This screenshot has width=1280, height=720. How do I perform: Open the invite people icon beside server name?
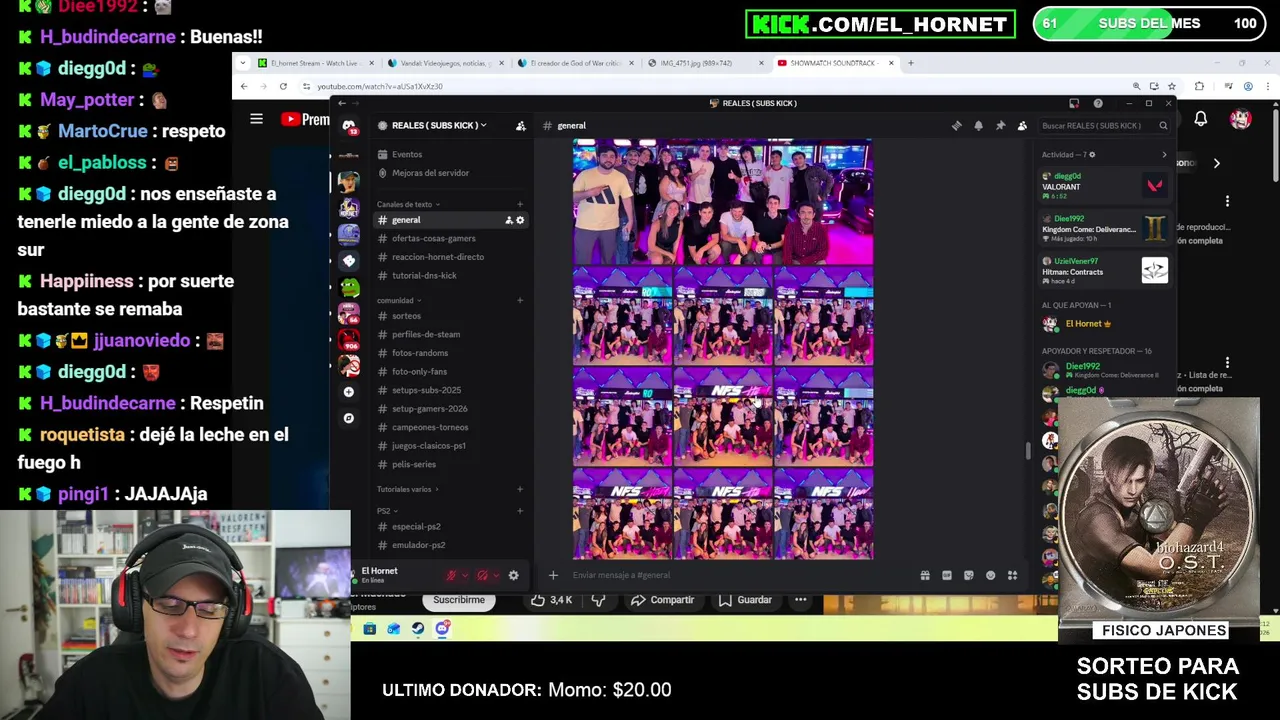click(520, 126)
